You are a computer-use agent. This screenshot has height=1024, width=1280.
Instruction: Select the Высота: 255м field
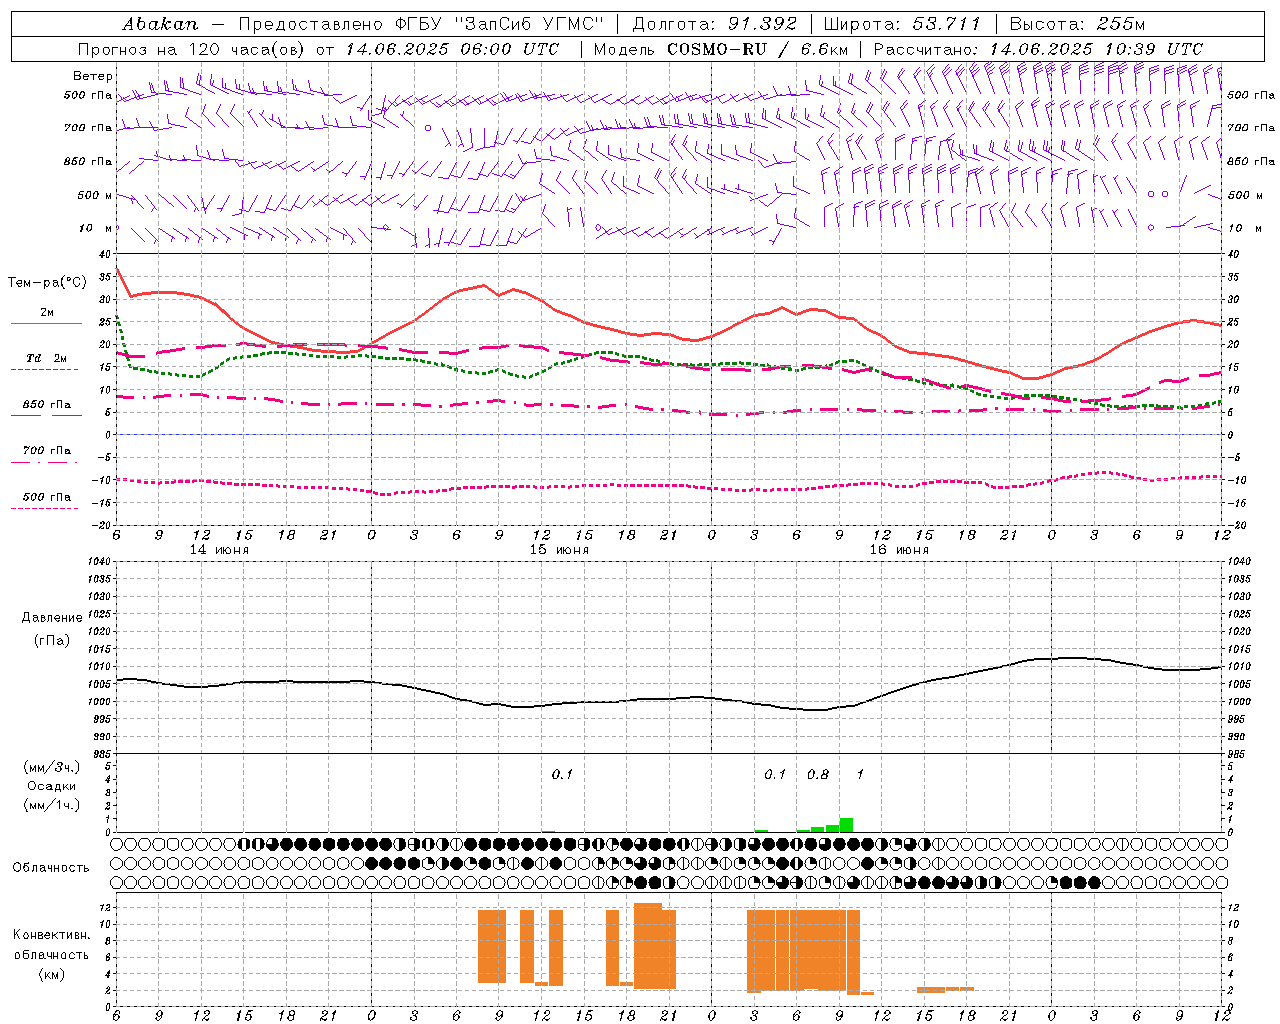[1077, 24]
